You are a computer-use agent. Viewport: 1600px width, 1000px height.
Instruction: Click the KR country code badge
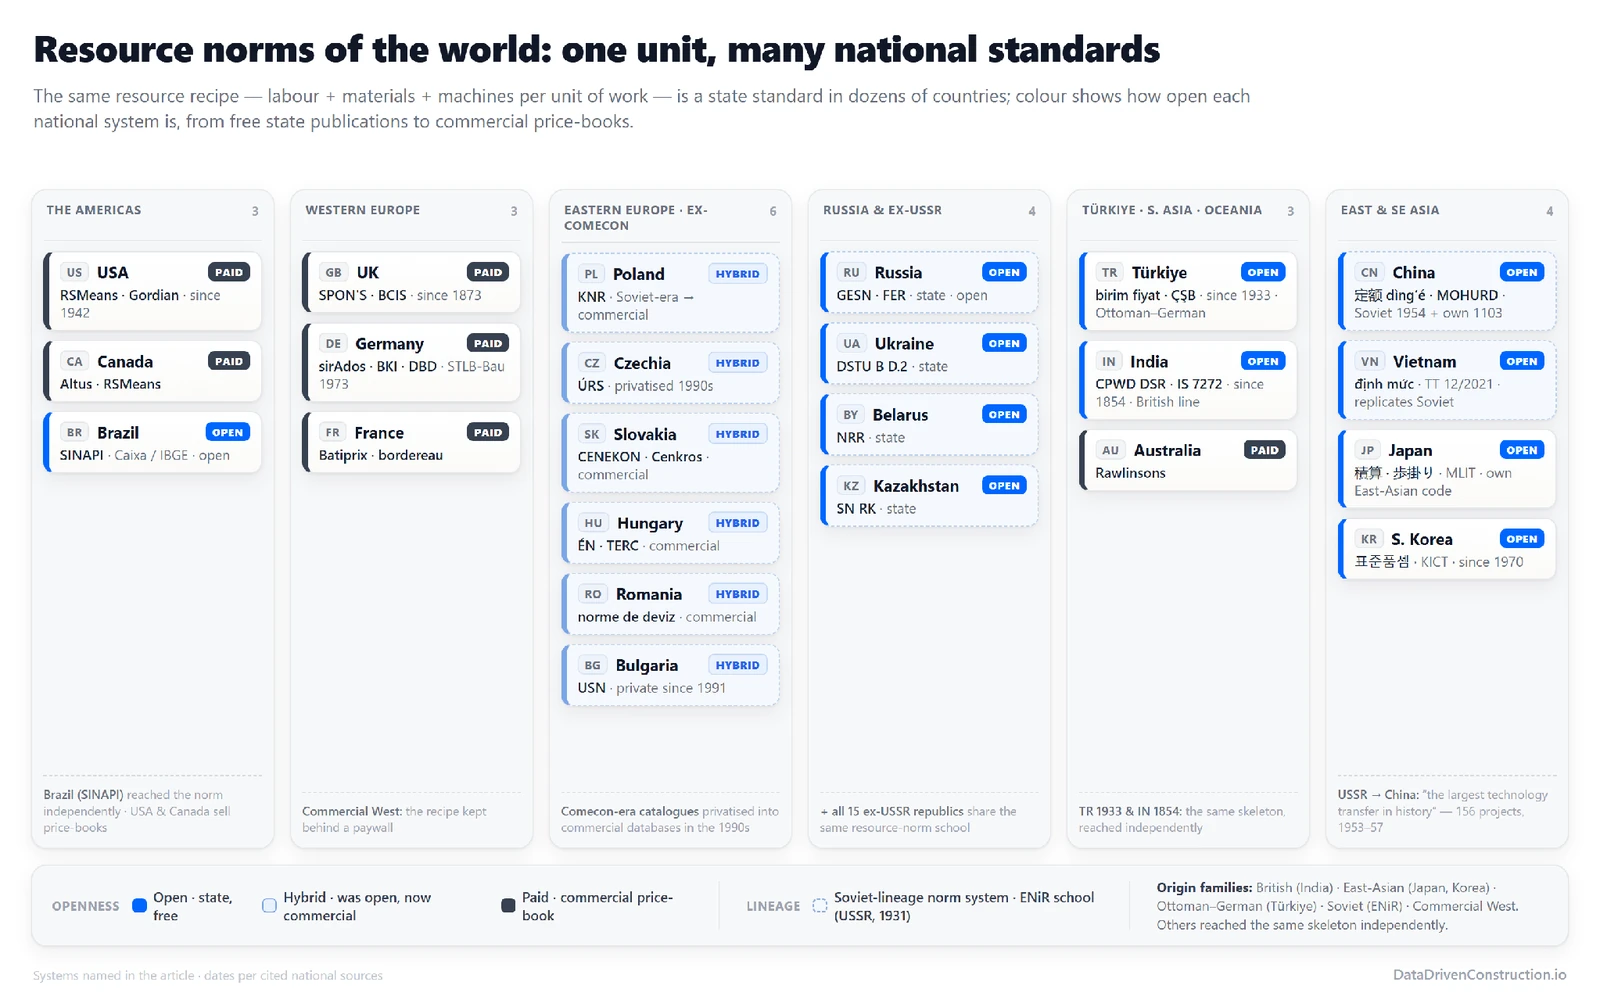pyautogui.click(x=1369, y=539)
